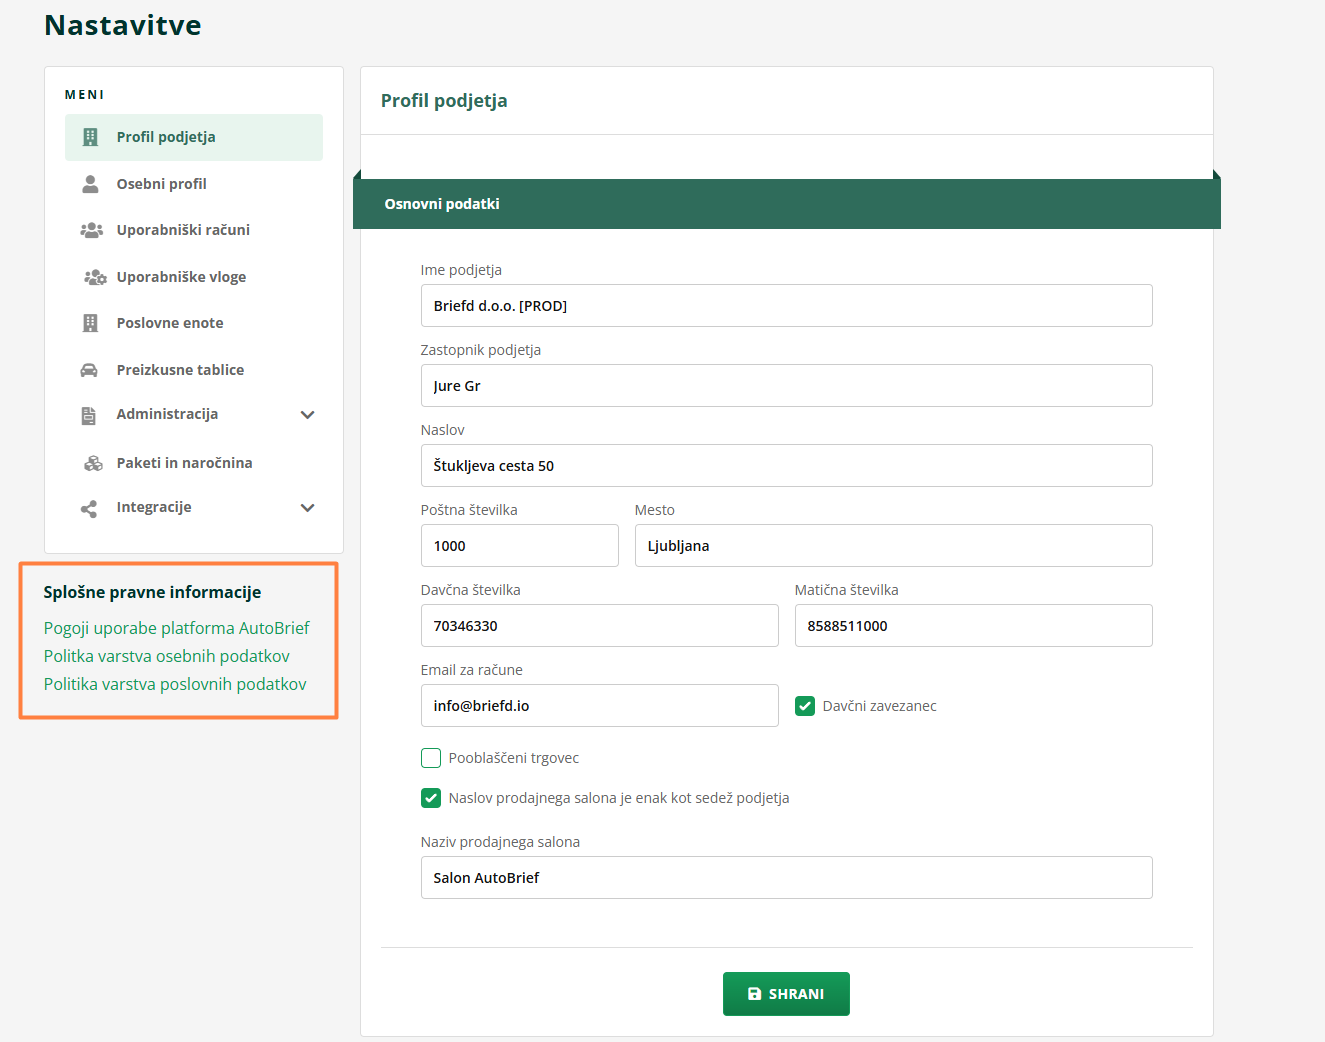Open the Administracija menu item
Screen dimensions: 1325x1042
[x=167, y=414]
